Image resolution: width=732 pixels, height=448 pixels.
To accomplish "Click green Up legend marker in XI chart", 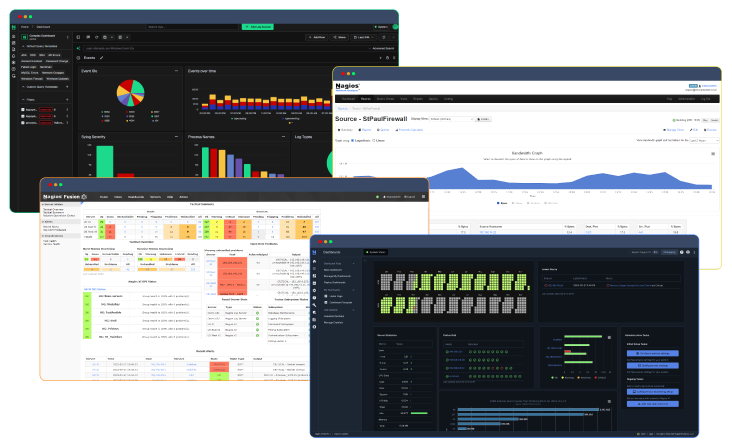I will (x=552, y=378).
